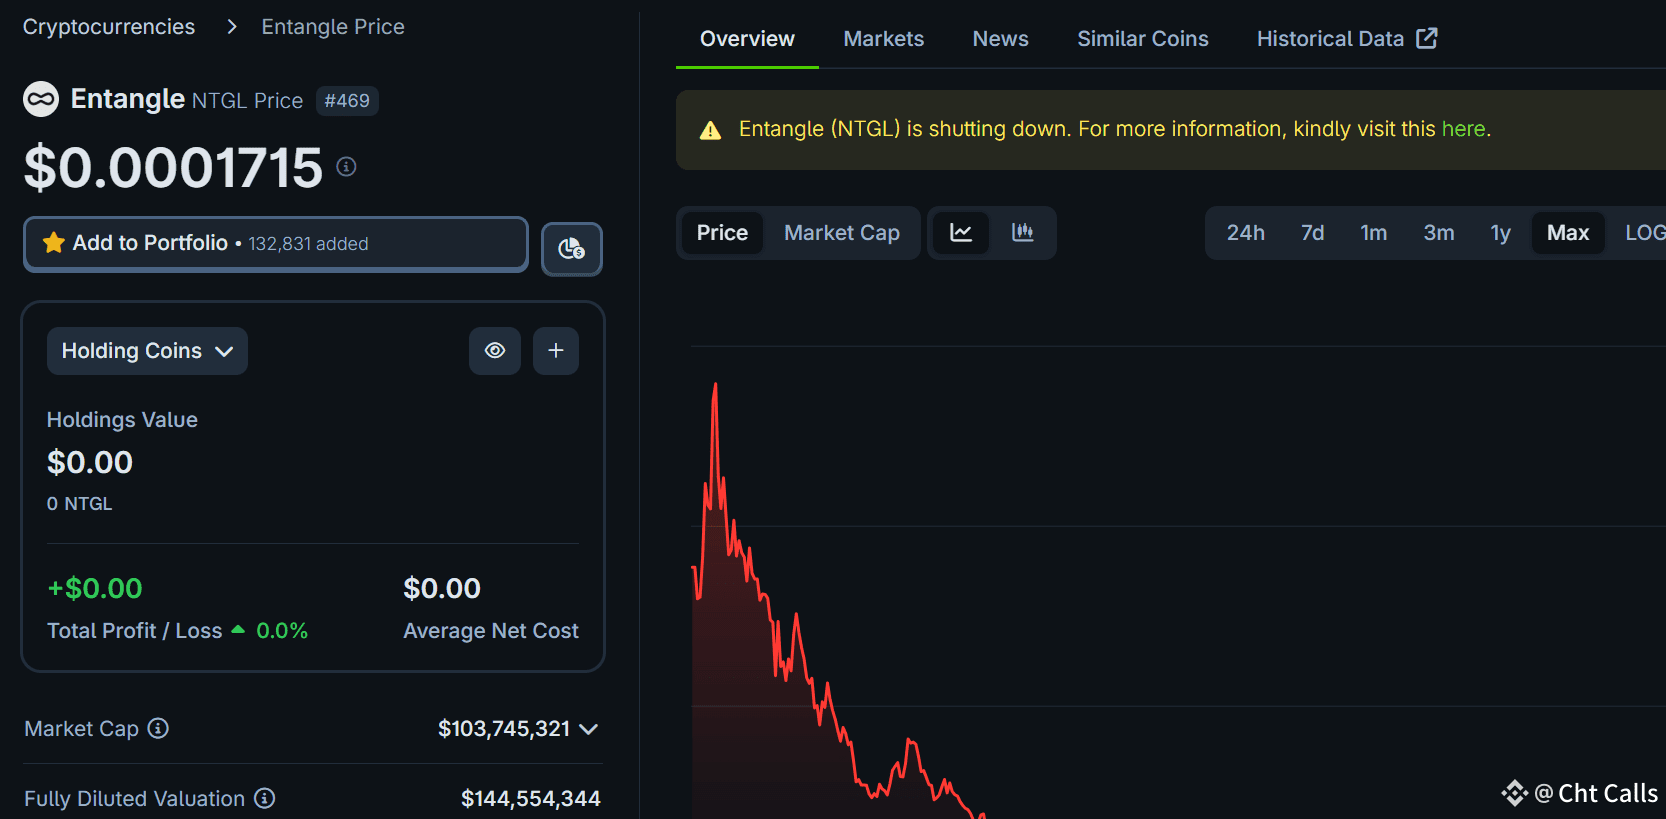Viewport: 1666px width, 819px height.
Task: Click the Entangle coin logo icon
Action: [x=41, y=99]
